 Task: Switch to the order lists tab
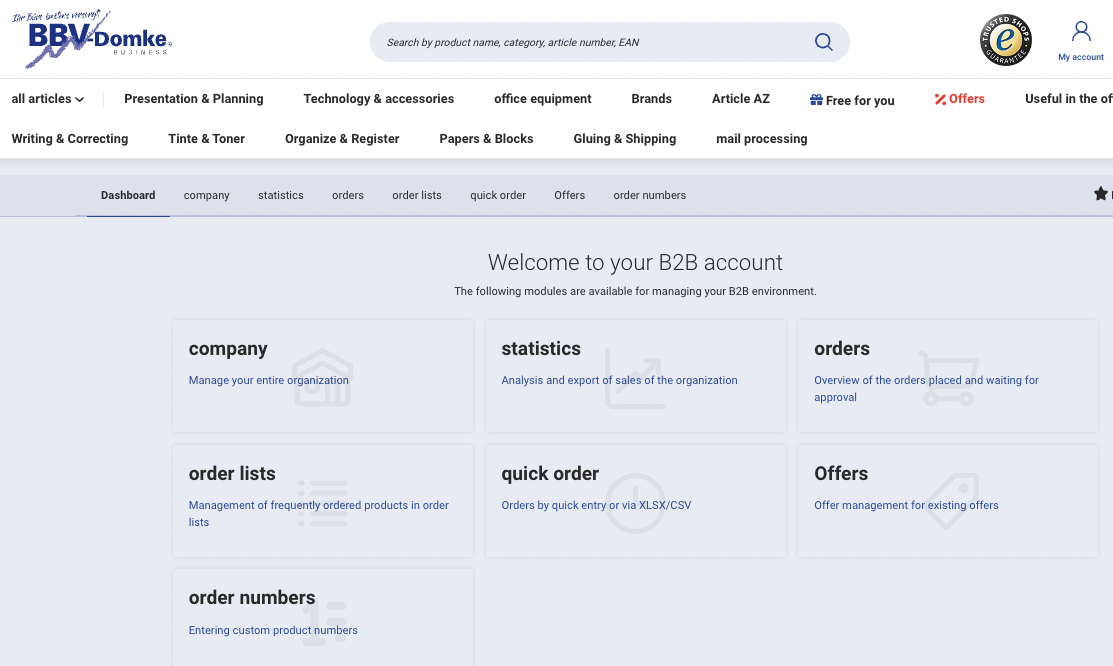pos(417,195)
